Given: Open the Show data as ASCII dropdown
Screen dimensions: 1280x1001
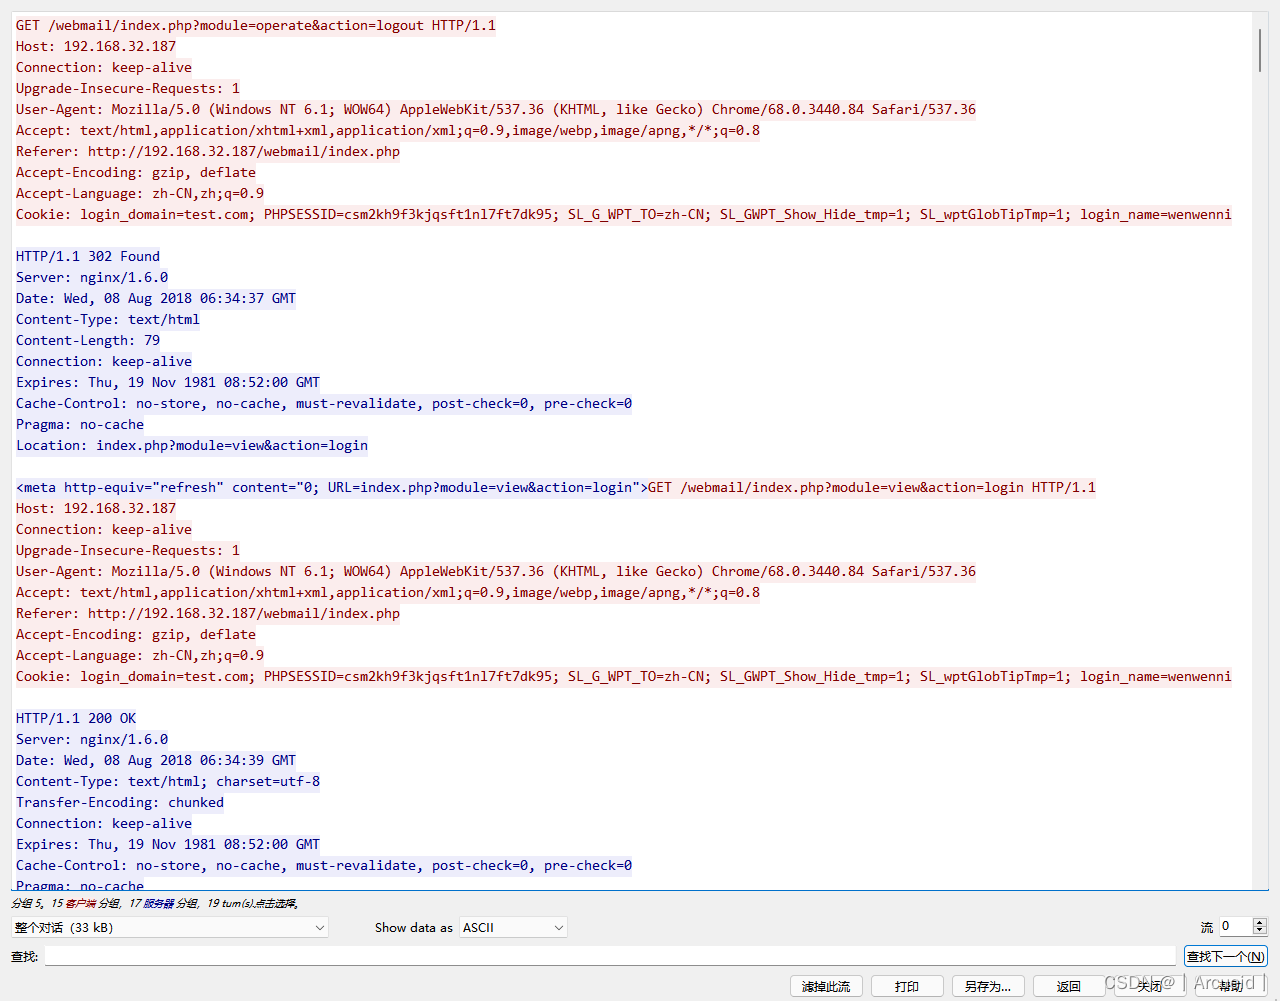Looking at the screenshot, I should 513,927.
